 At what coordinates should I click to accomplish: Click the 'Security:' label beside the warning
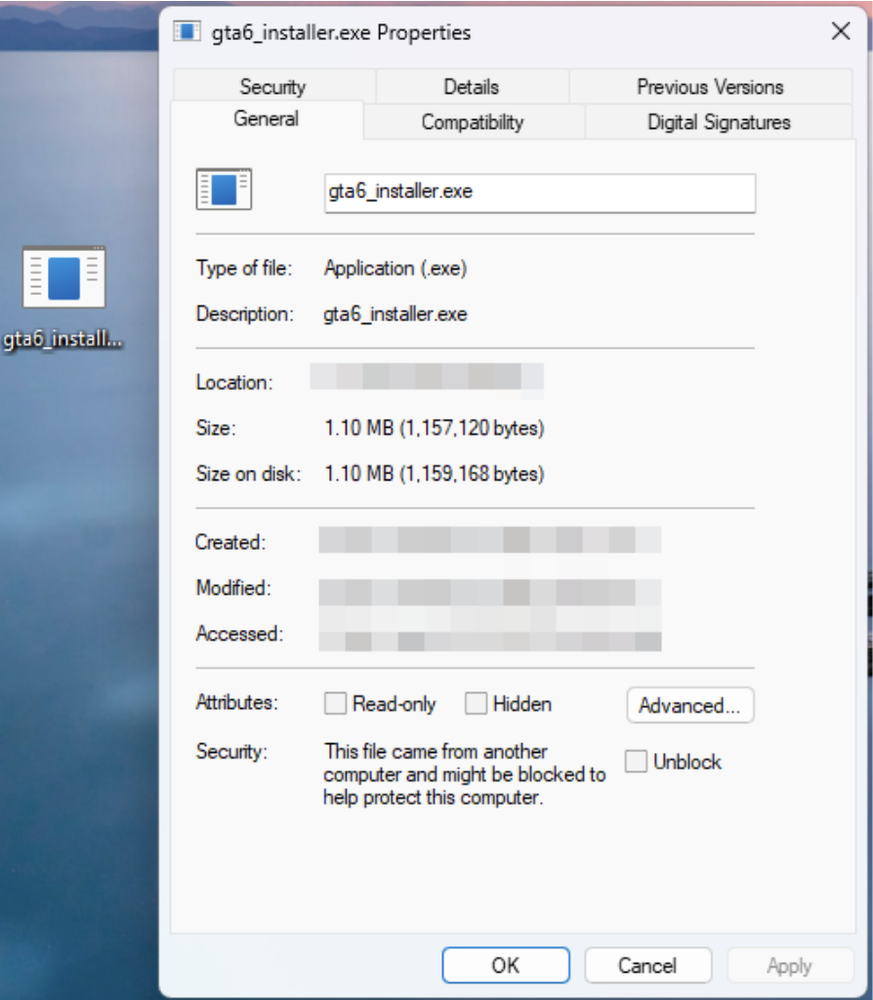point(231,751)
